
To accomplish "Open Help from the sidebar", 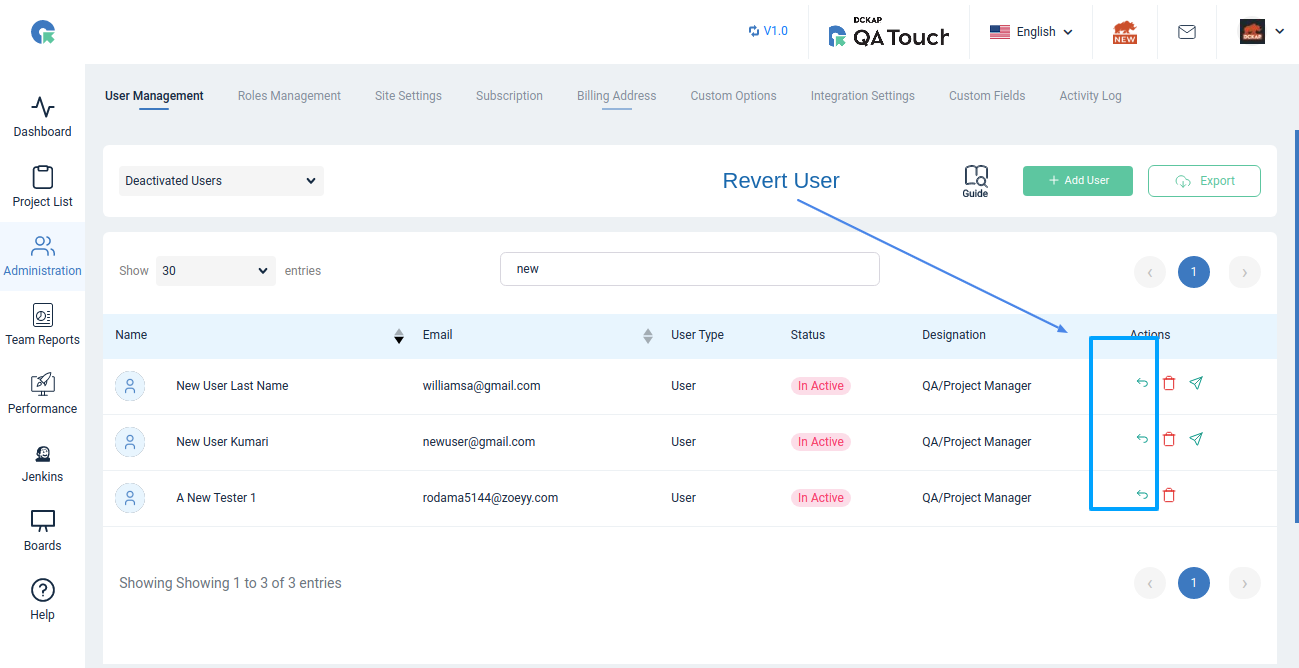I will (x=42, y=600).
